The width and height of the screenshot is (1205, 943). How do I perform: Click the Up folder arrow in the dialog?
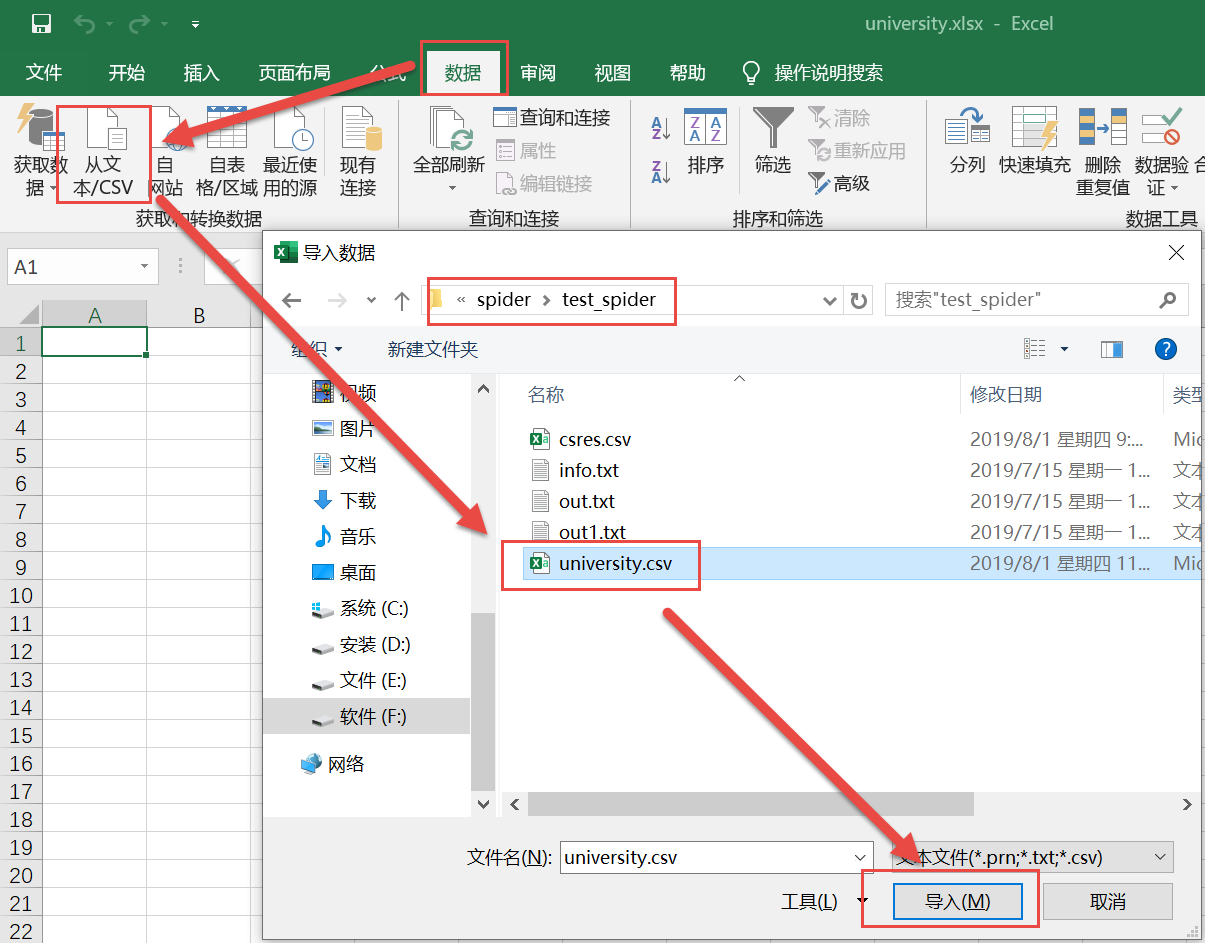click(402, 300)
